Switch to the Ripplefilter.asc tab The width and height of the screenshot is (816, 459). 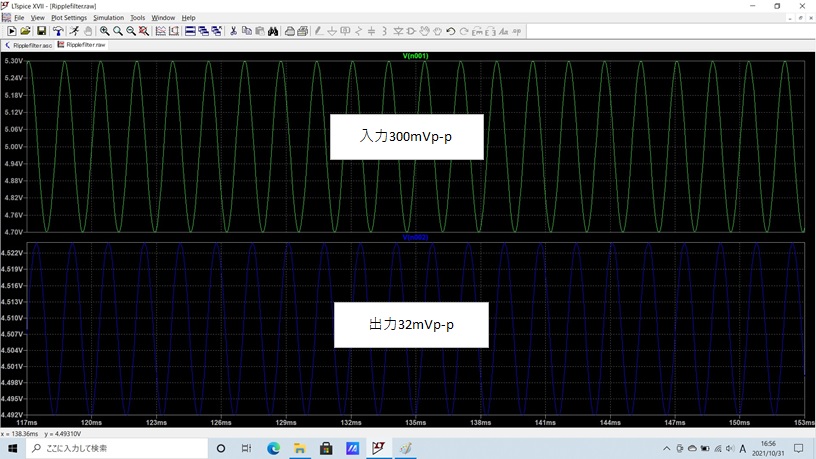[29, 45]
